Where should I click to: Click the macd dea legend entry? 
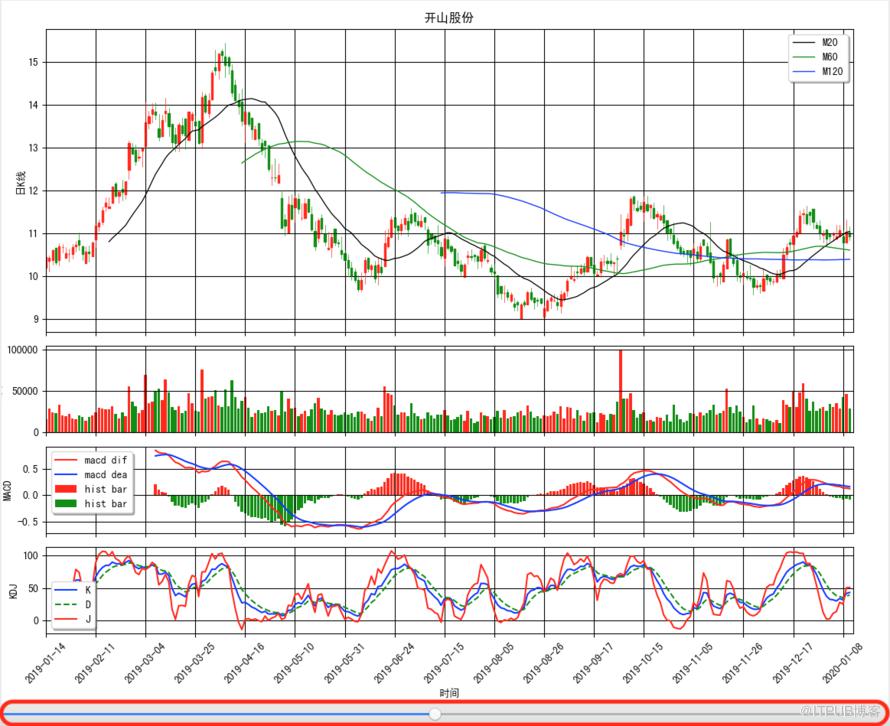click(91, 475)
